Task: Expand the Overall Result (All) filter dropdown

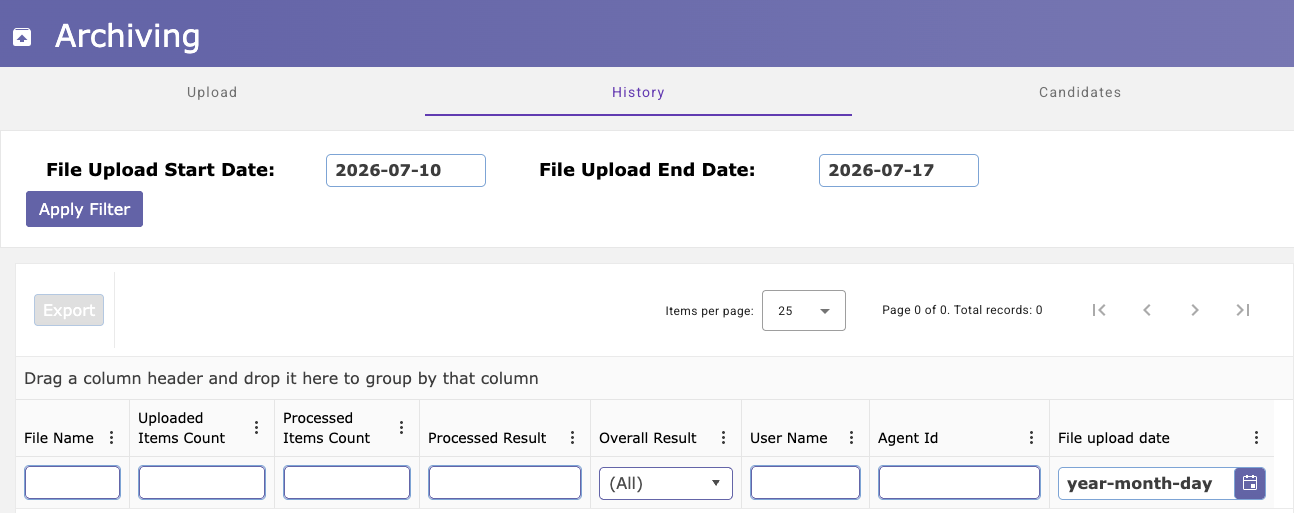Action: [666, 483]
